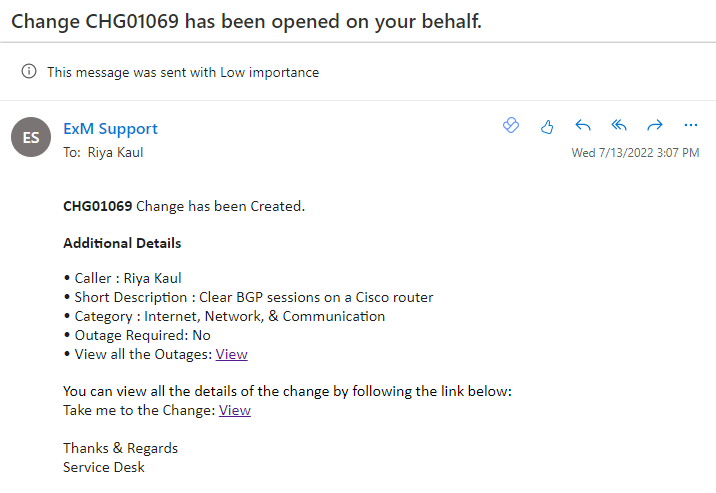Click the Additional Details heading
The image size is (716, 493).
click(x=122, y=243)
